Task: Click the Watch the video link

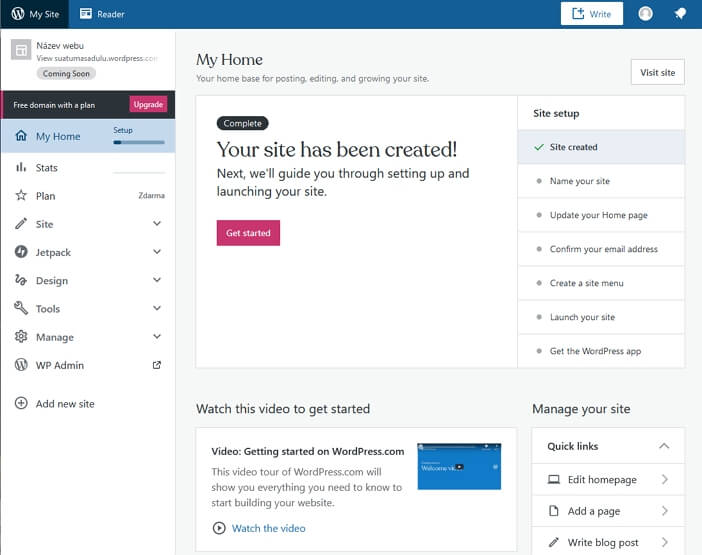Action: (x=269, y=528)
